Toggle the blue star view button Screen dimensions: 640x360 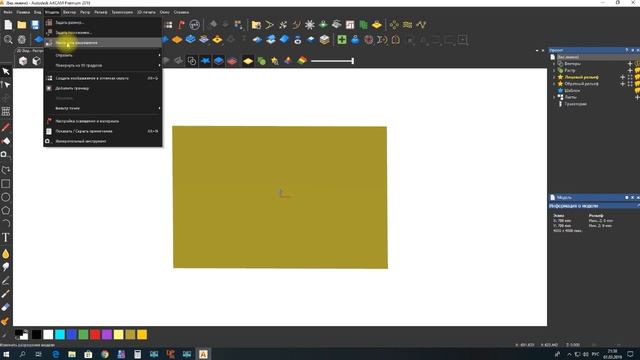tap(205, 61)
